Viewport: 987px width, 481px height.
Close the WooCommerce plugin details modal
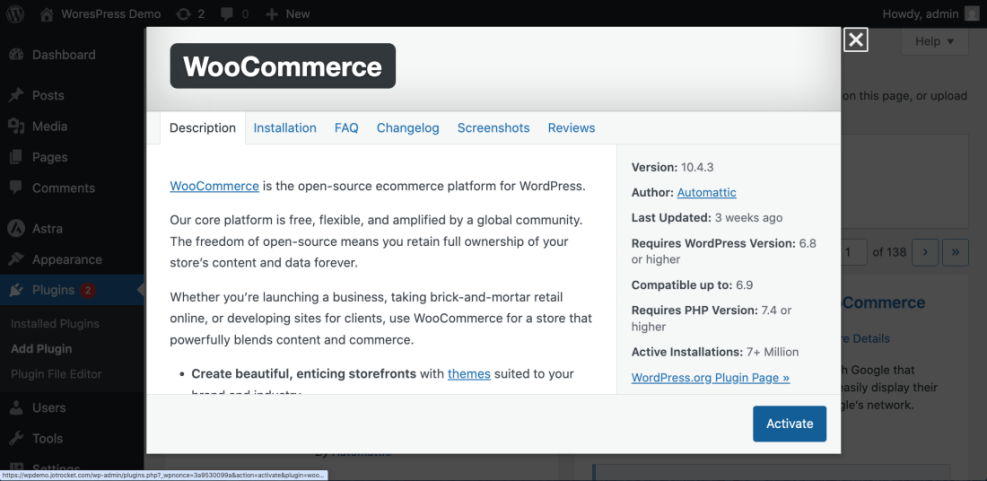855,40
